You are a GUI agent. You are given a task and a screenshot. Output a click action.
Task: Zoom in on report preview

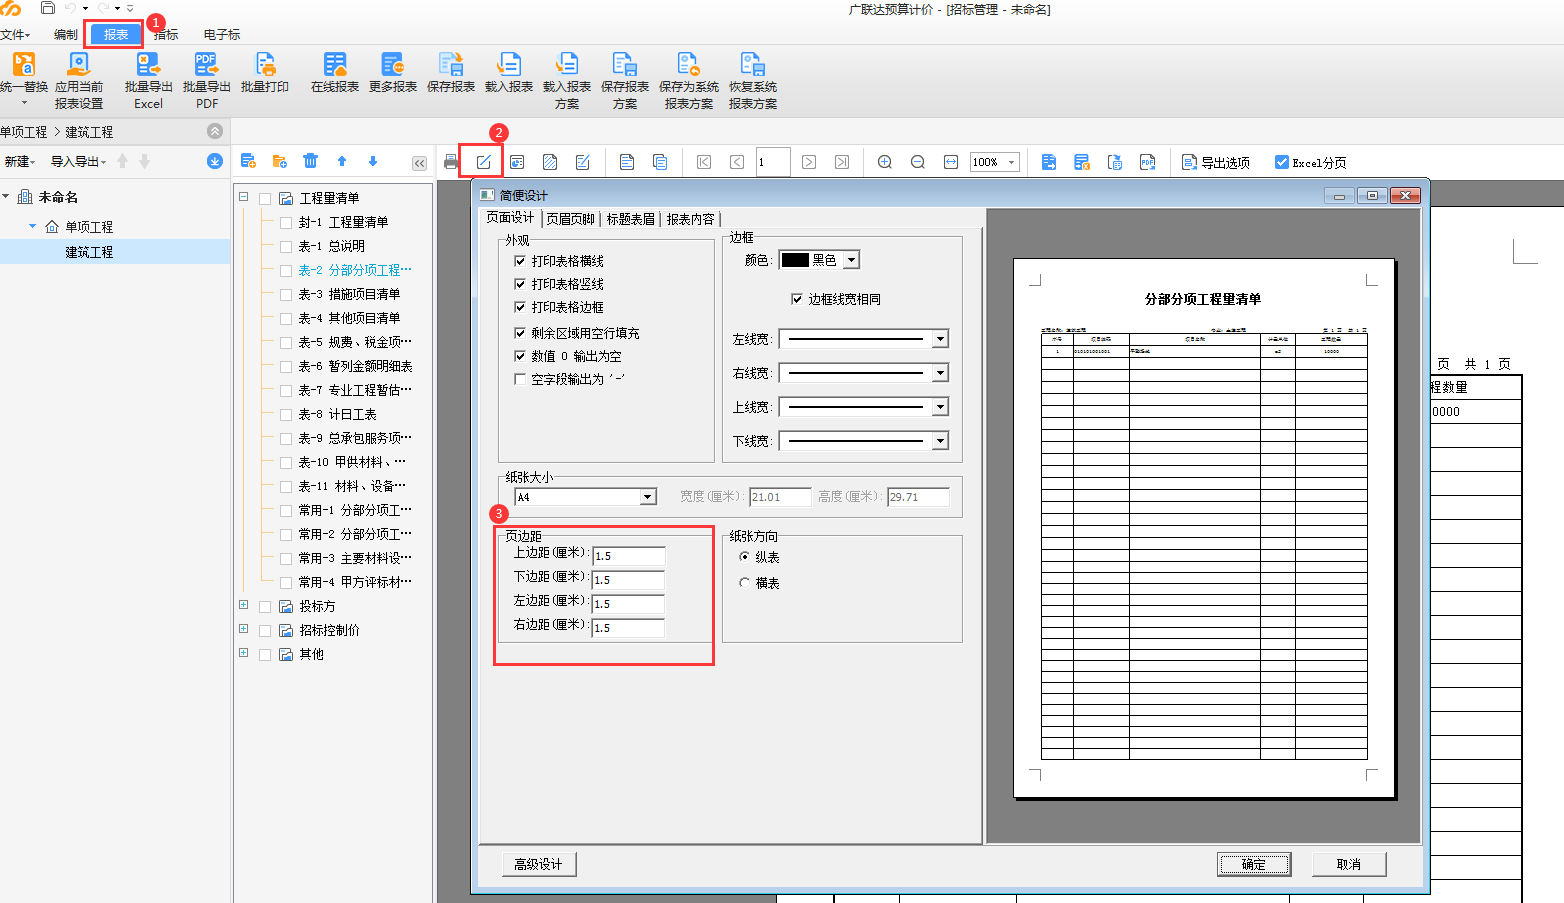885,162
